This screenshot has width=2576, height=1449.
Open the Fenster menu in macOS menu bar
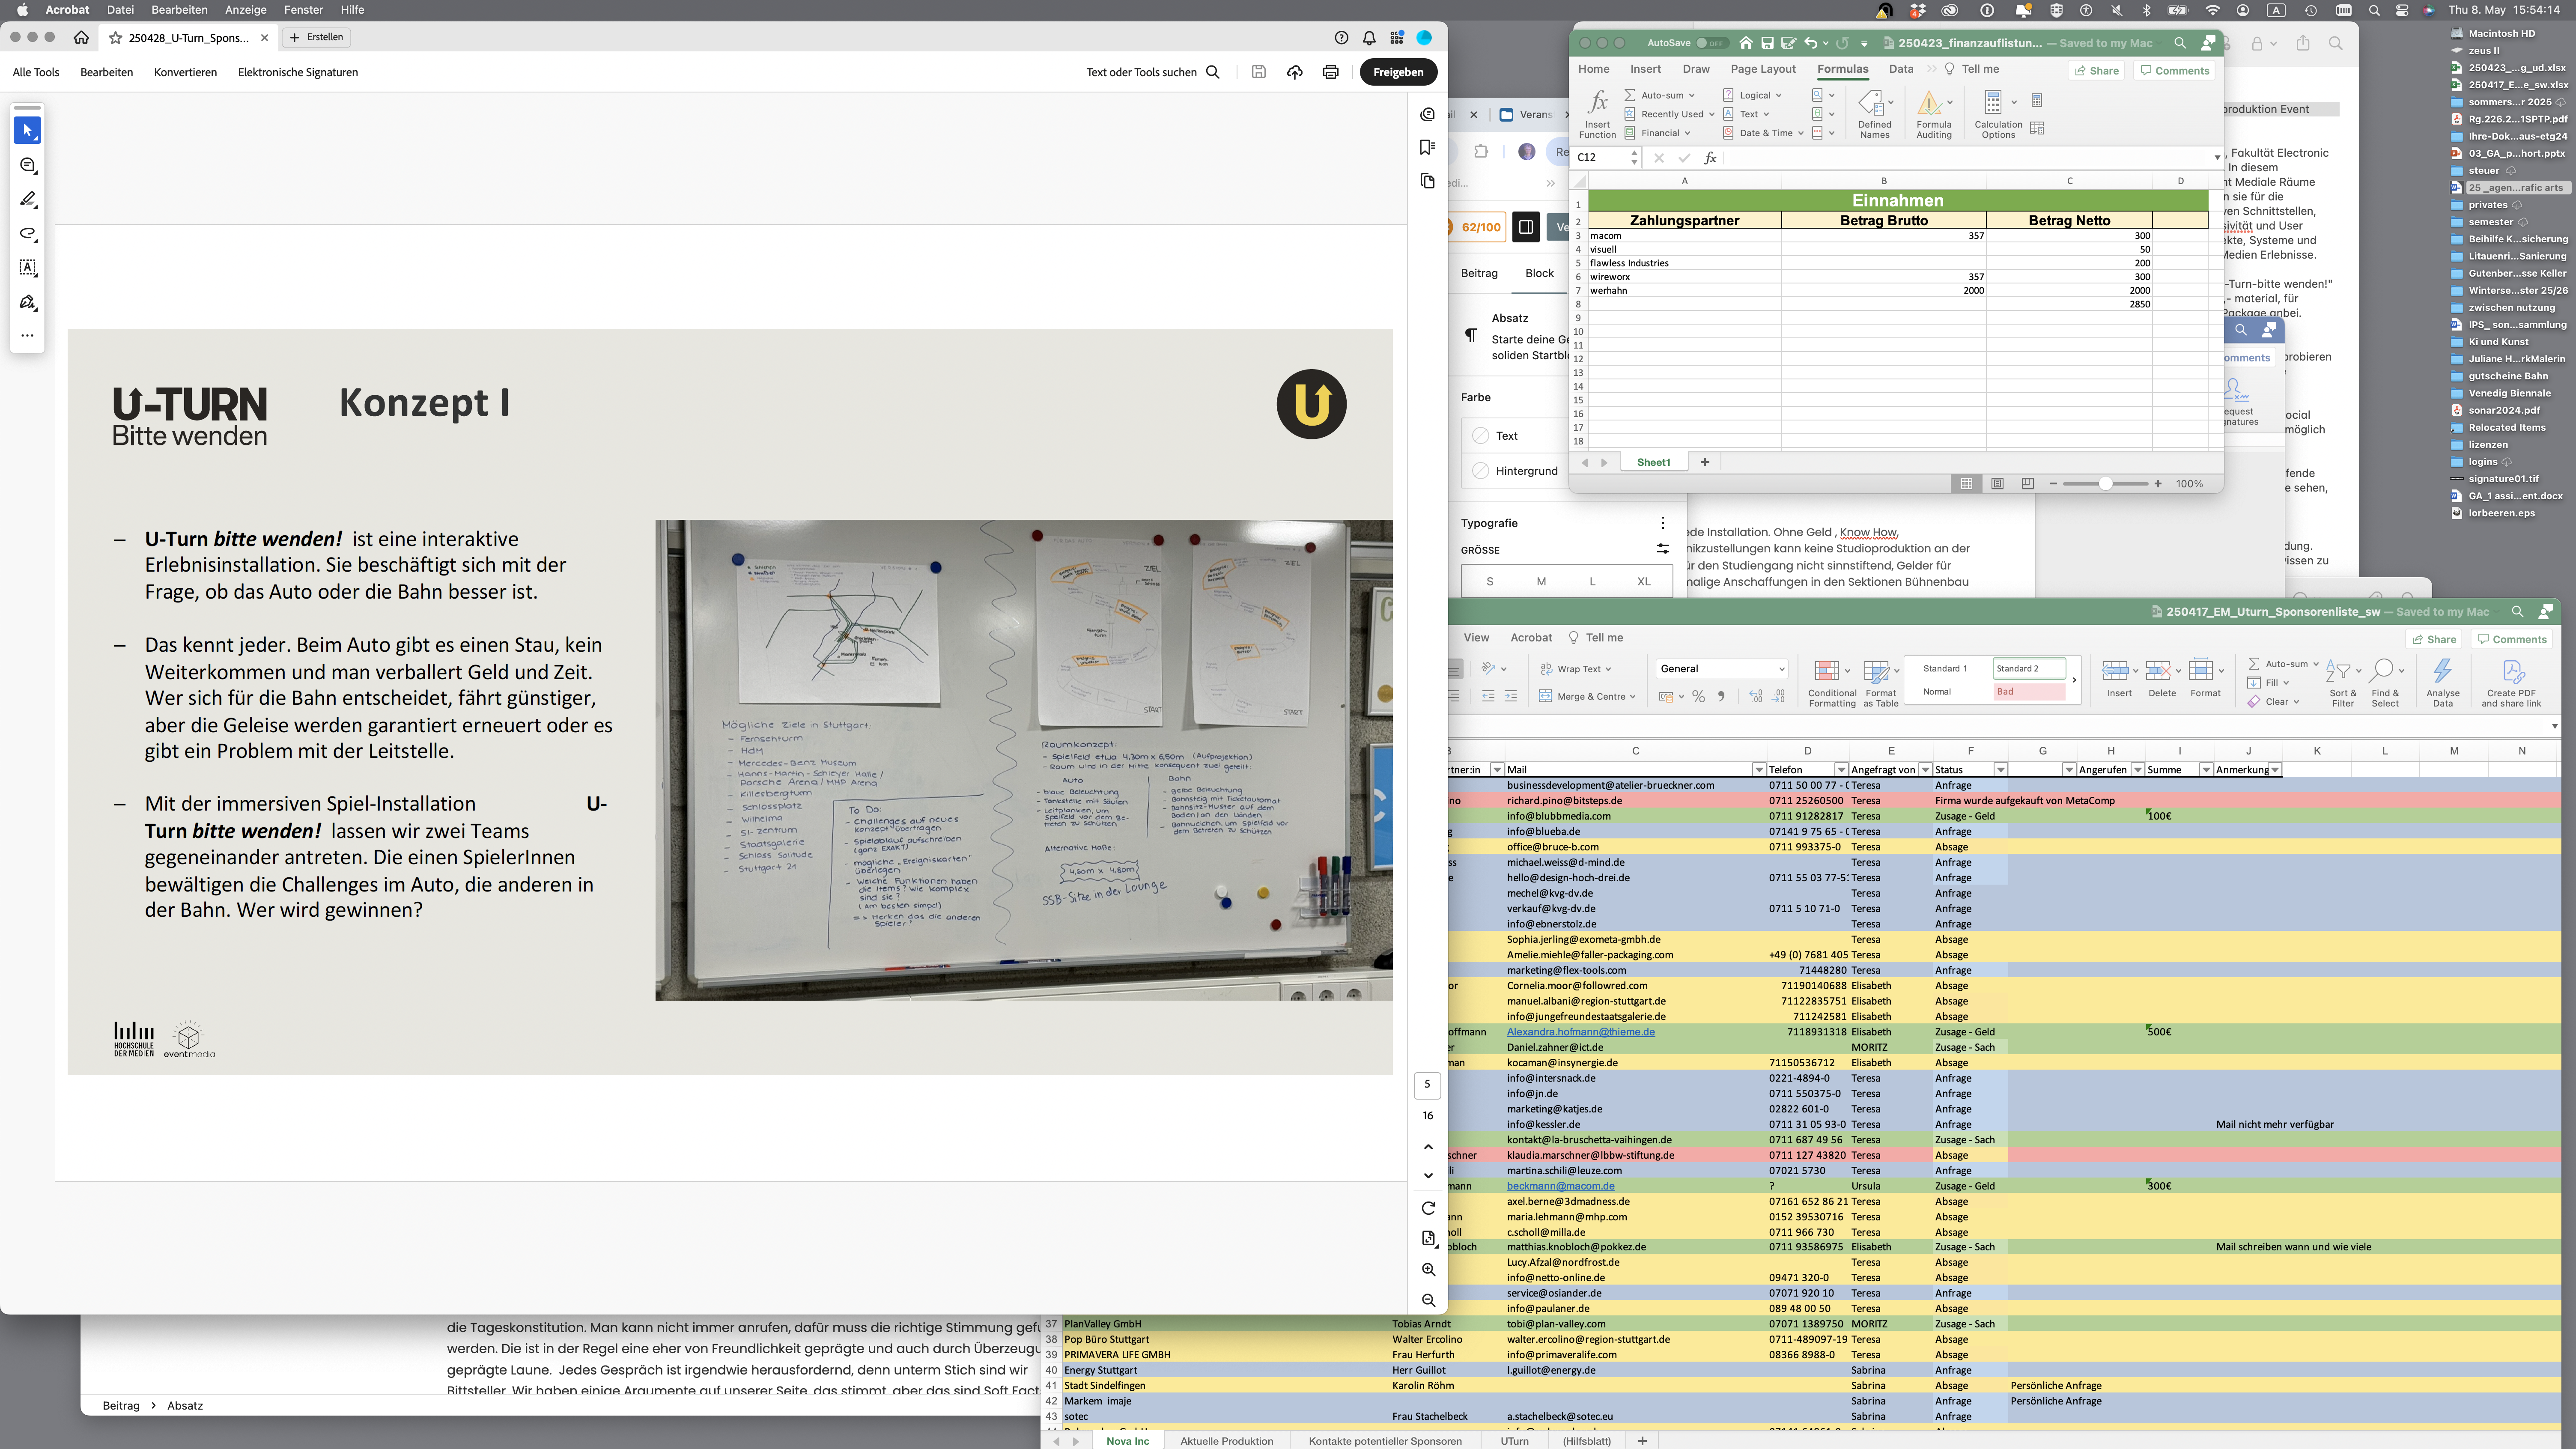click(303, 10)
